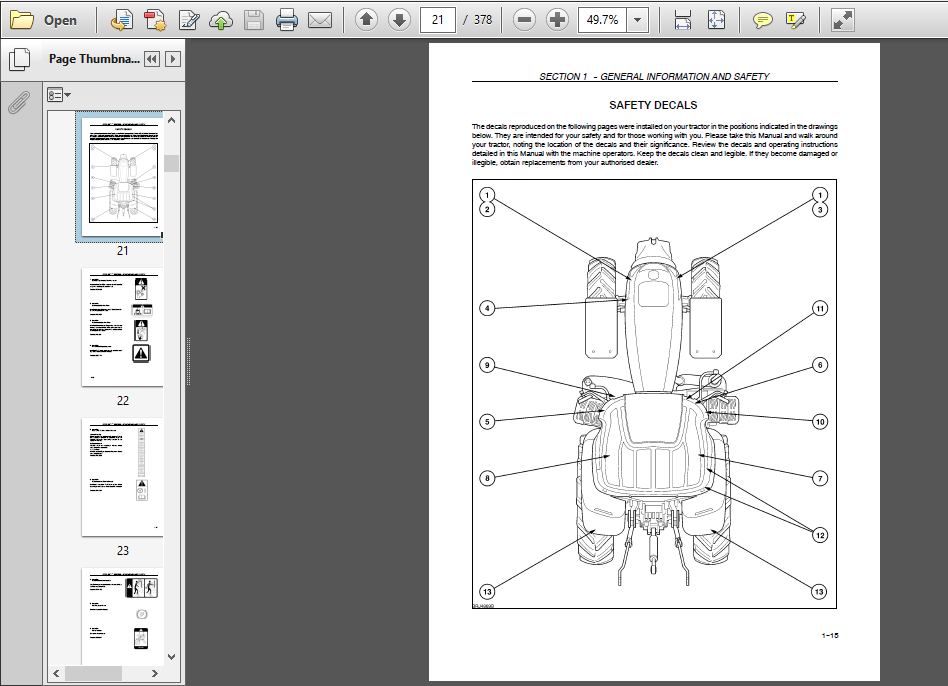This screenshot has height=686, width=948.
Task: Expand the Page Thumbnails pane
Action: (x=173, y=59)
